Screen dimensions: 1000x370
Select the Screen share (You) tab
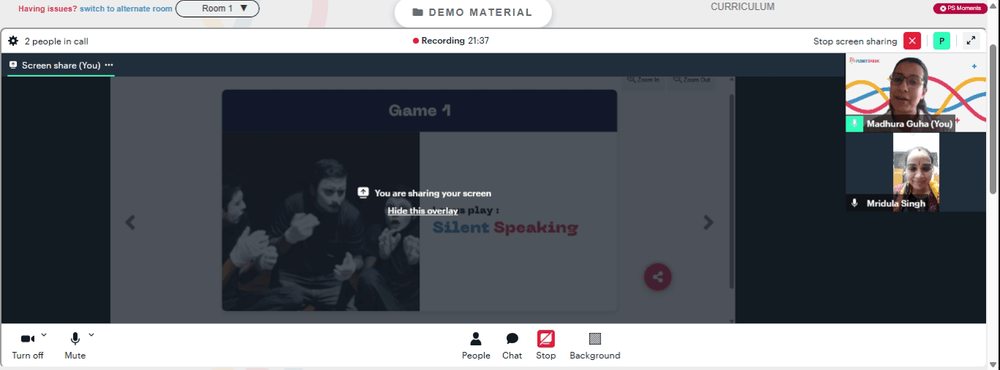(x=61, y=65)
